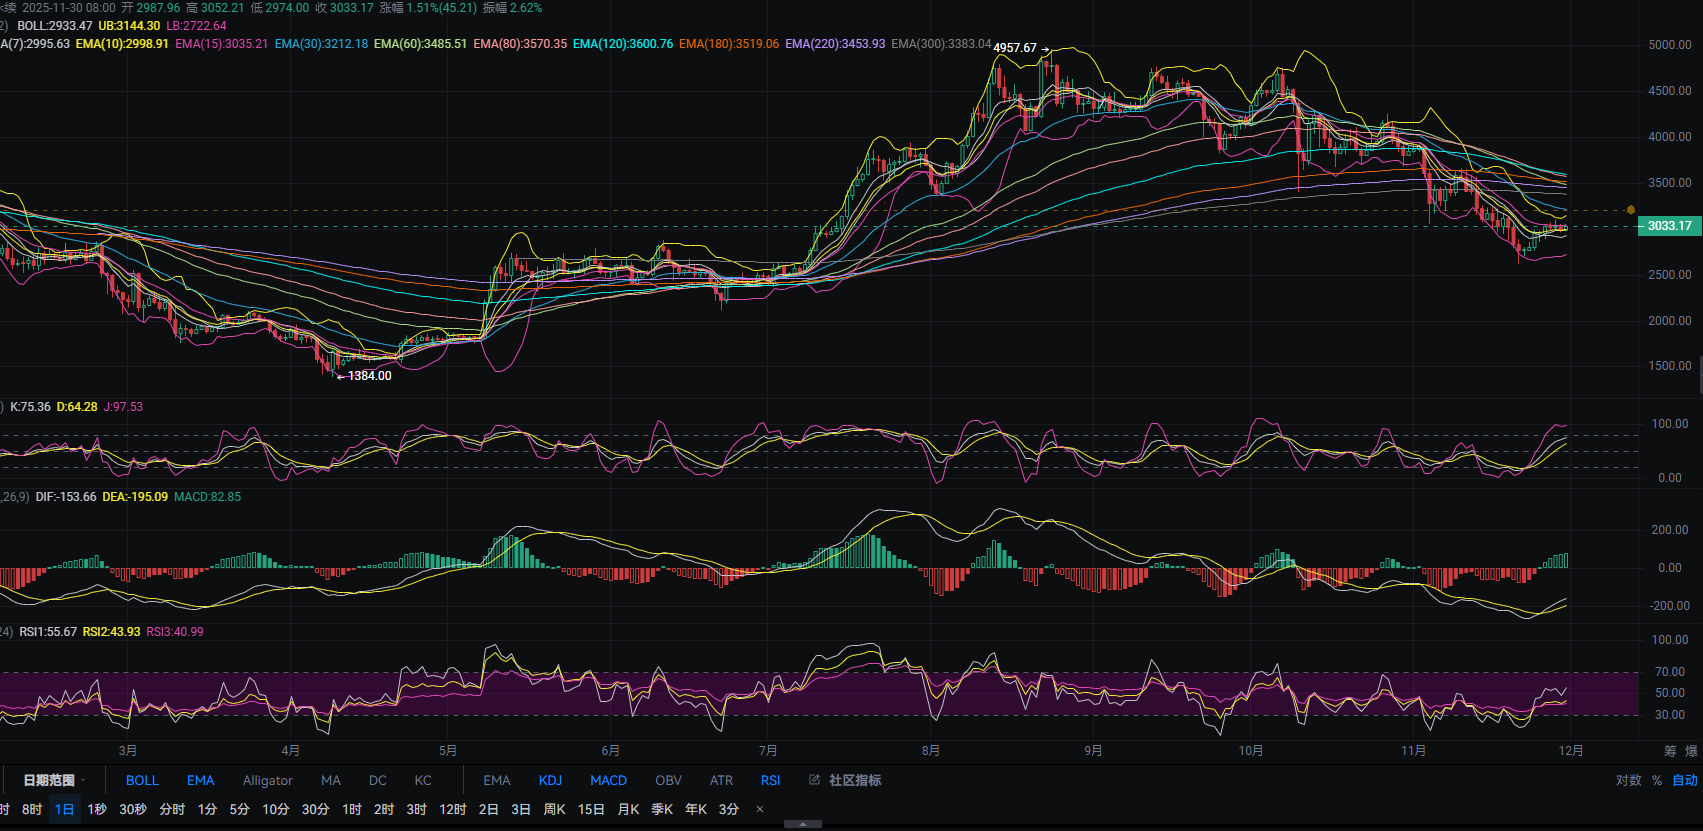Image resolution: width=1703 pixels, height=831 pixels.
Task: Click the 4957.67 high price marker
Action: tap(1015, 48)
